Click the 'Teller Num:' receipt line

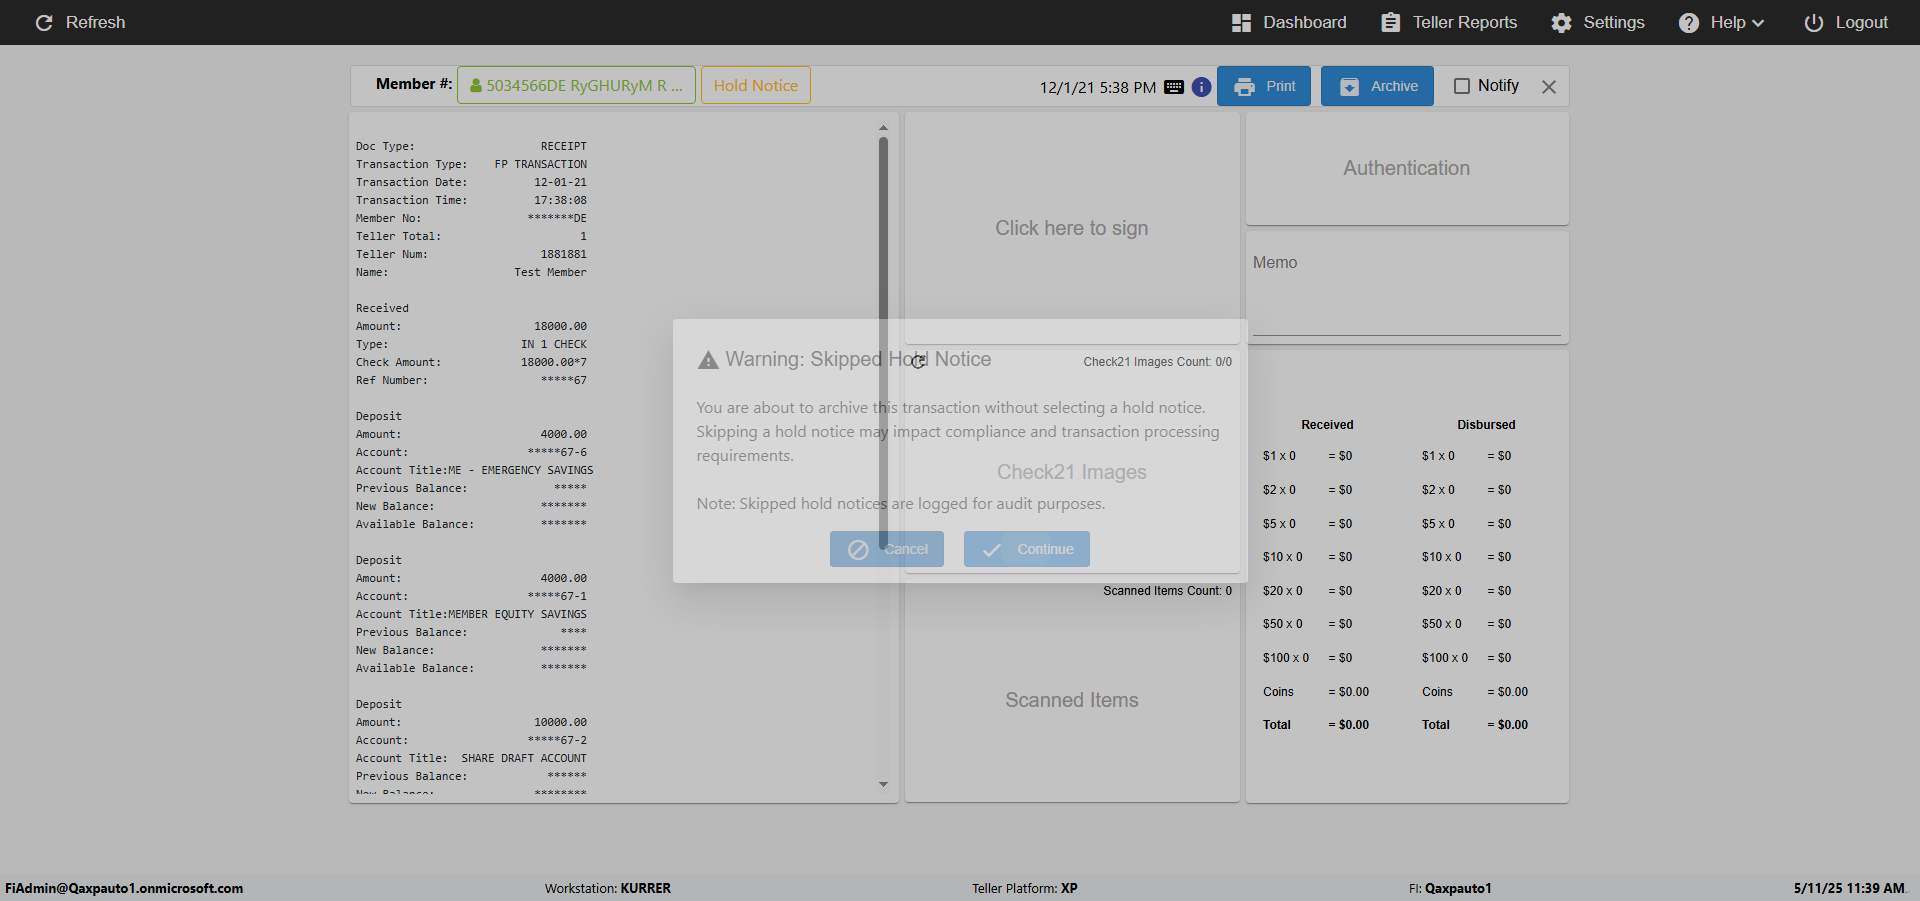pos(471,254)
